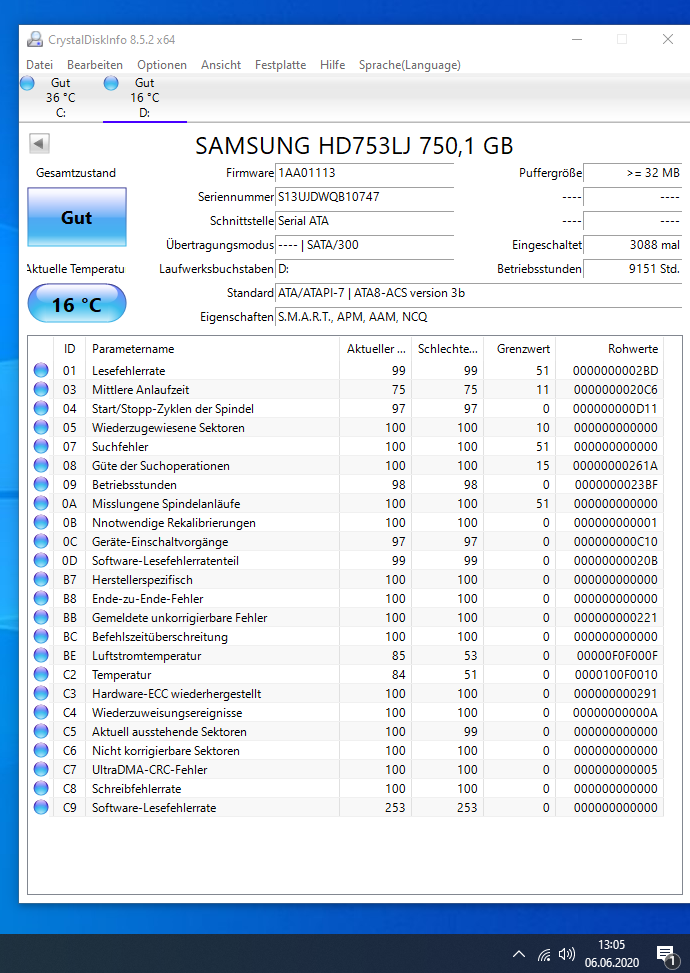Click the status icon of Suchfehler row
This screenshot has height=973, width=690.
[x=41, y=446]
